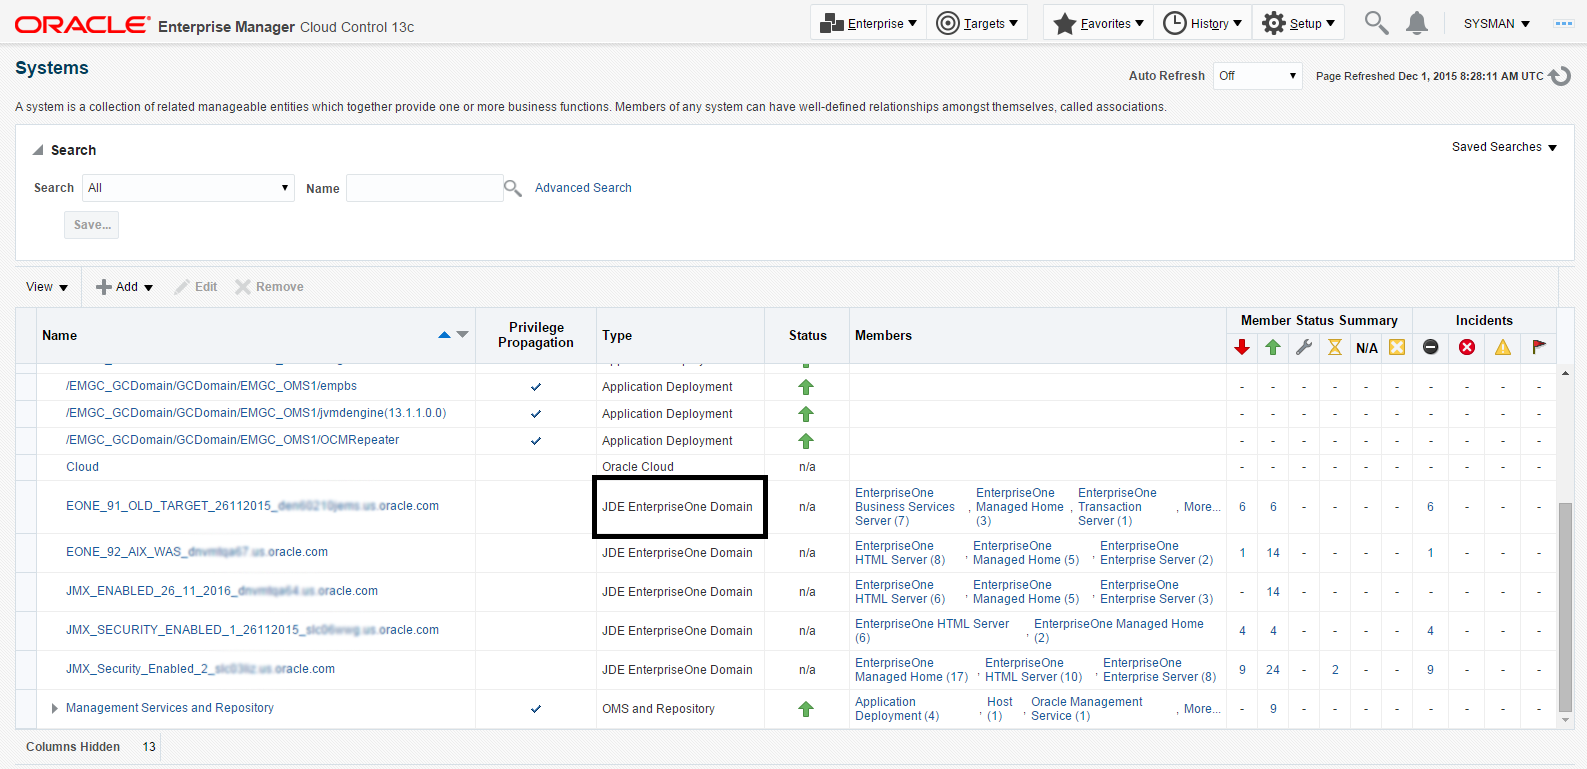Click the Up status arrow for empbs row
The image size is (1587, 769).
(x=806, y=387)
